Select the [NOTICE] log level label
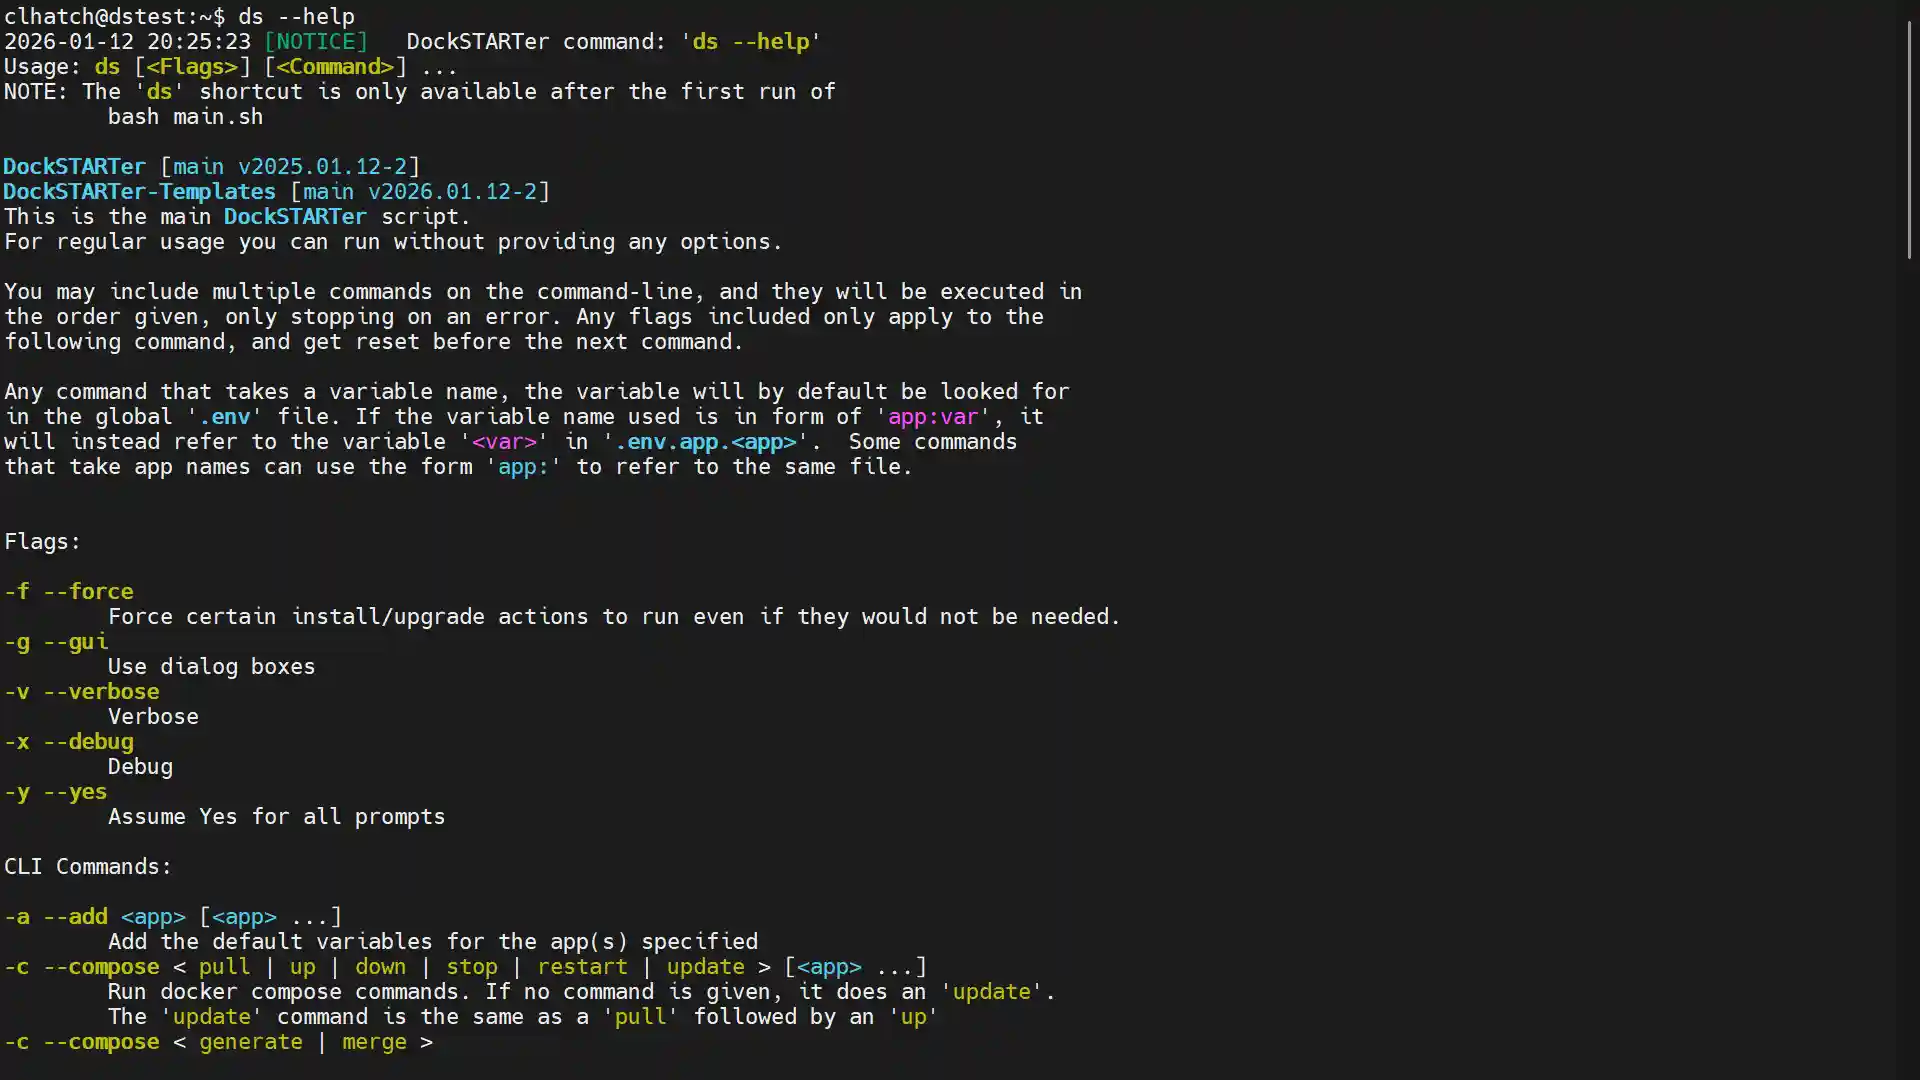Screen dimensions: 1920x1080 tap(316, 41)
